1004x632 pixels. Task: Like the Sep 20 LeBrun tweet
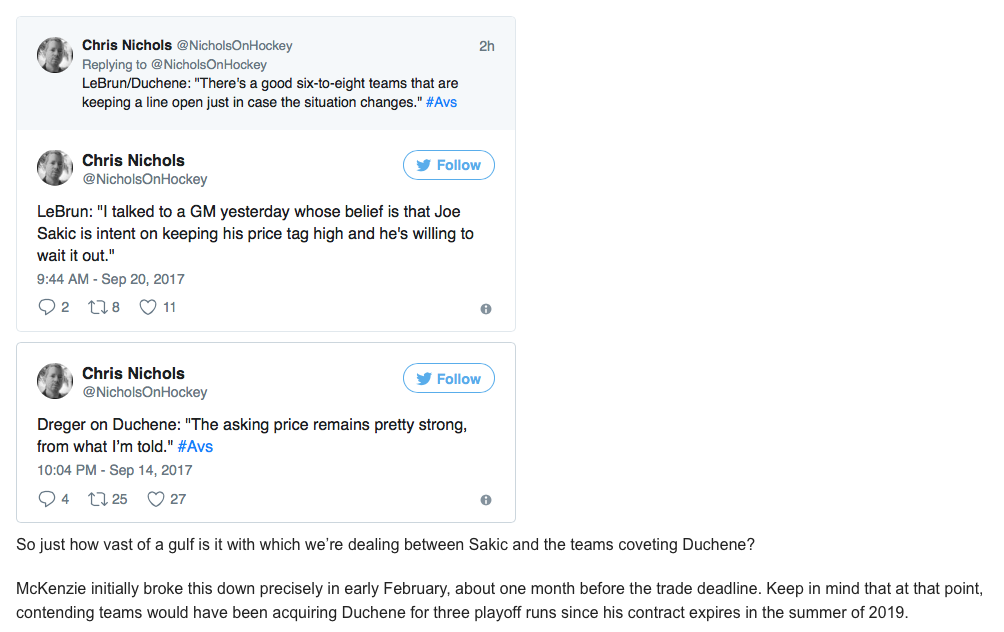point(148,307)
